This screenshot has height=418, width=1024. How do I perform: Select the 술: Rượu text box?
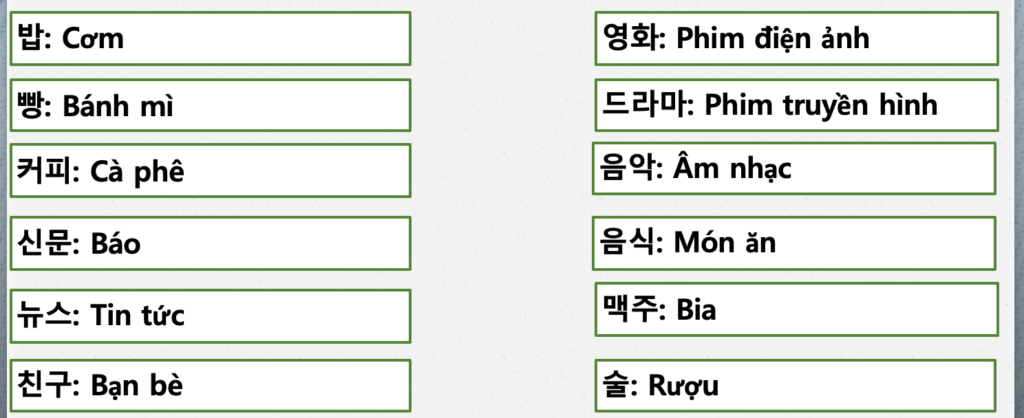pyautogui.click(x=796, y=384)
